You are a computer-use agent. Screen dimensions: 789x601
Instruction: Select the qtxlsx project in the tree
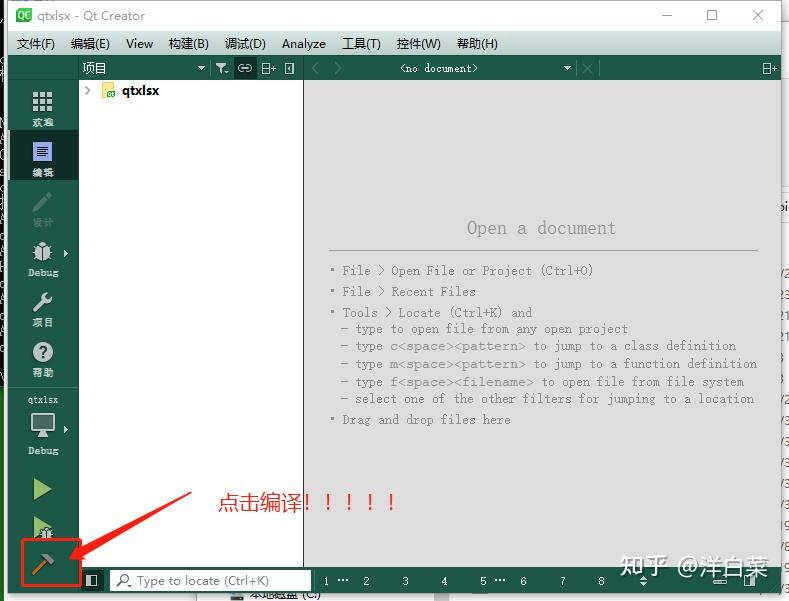tap(140, 91)
